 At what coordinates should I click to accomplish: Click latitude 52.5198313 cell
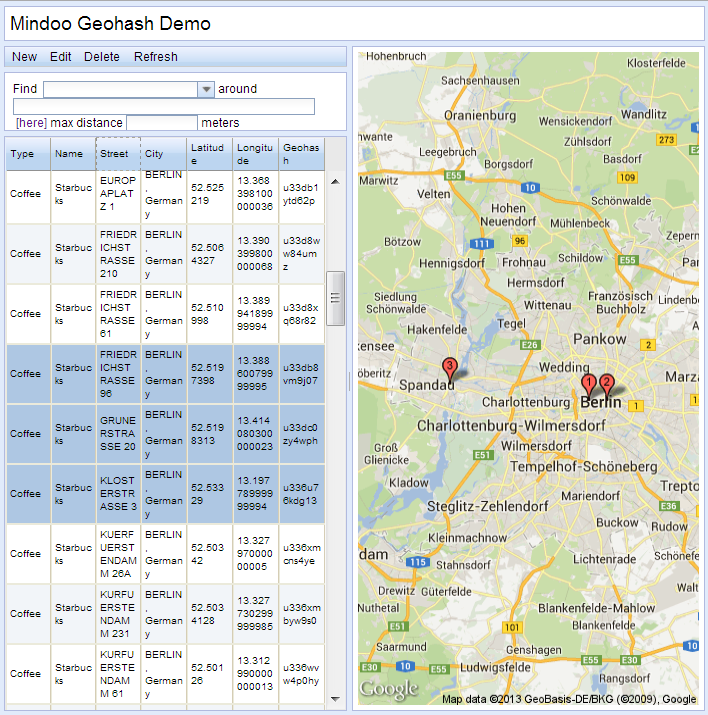210,434
